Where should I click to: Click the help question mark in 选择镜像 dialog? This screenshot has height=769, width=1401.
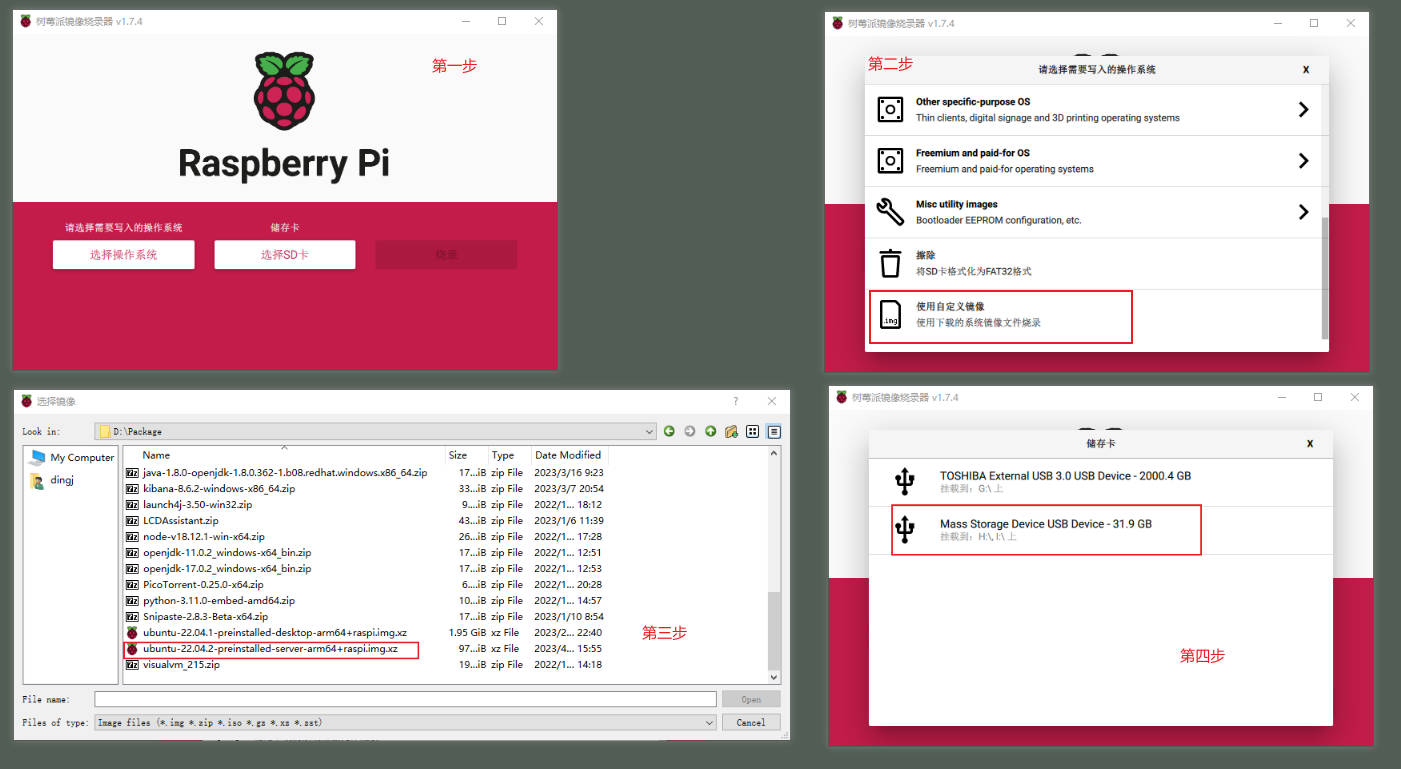click(736, 401)
